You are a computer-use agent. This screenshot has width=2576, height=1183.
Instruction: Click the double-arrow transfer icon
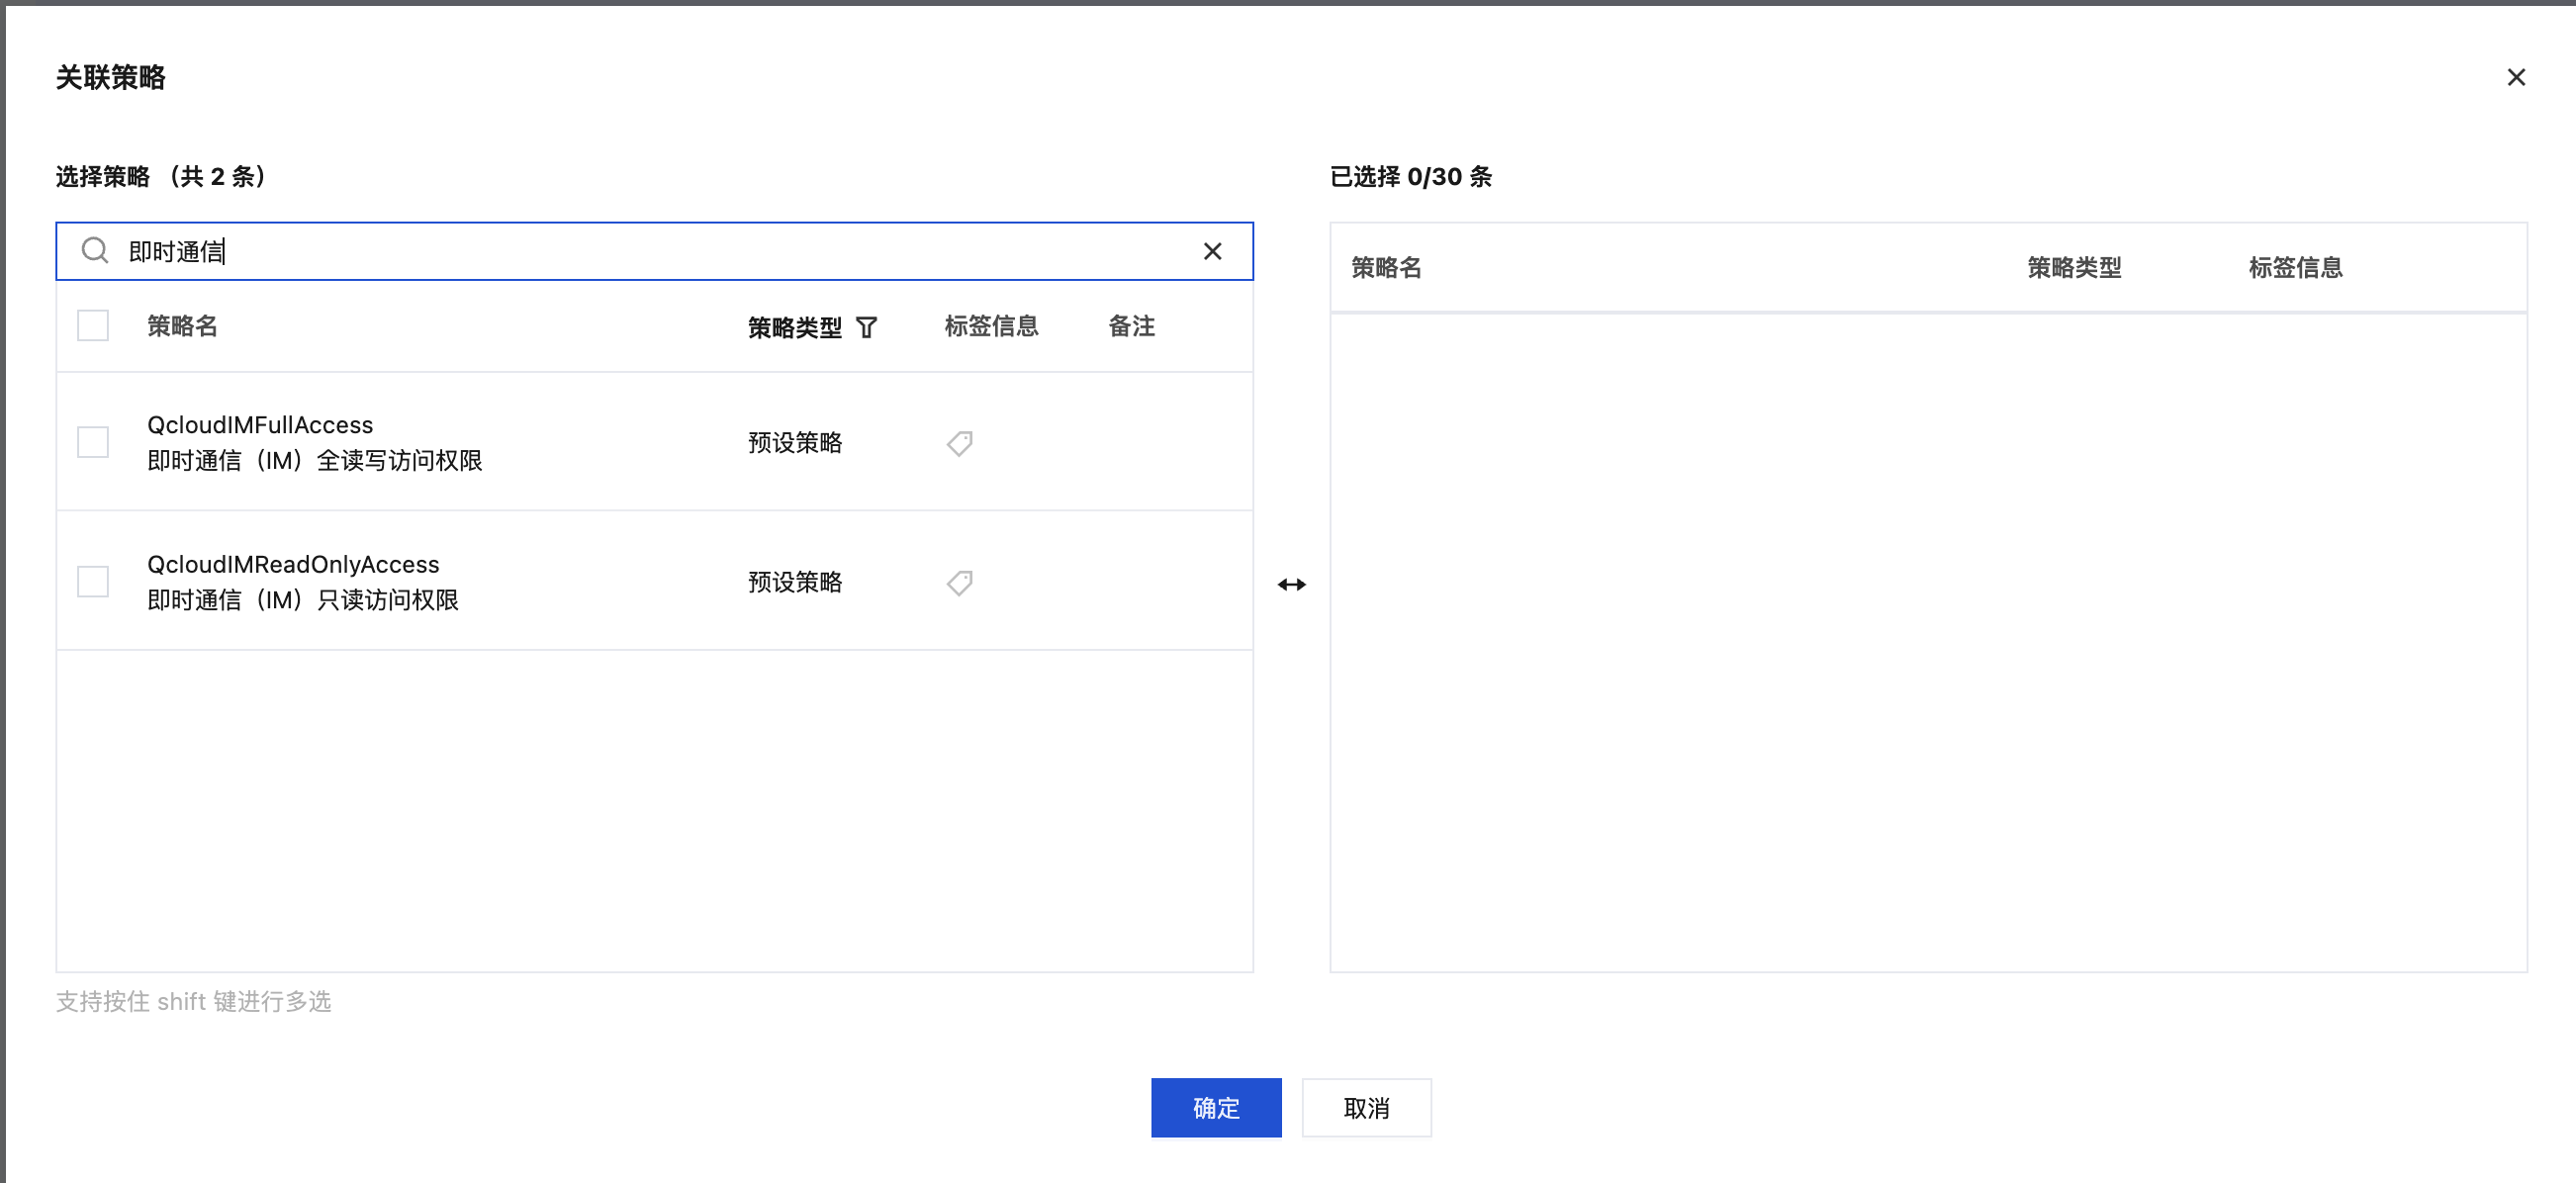(x=1291, y=584)
